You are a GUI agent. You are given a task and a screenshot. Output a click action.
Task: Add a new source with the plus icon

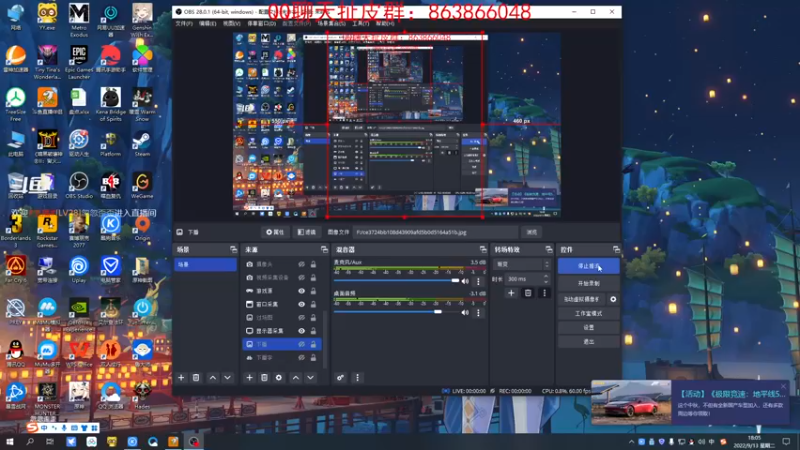[249, 378]
